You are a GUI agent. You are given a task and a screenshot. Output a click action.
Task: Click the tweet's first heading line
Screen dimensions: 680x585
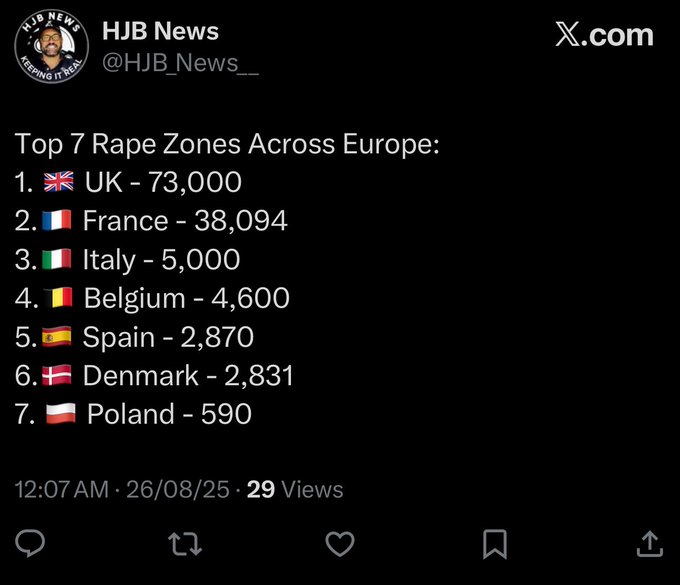point(227,144)
